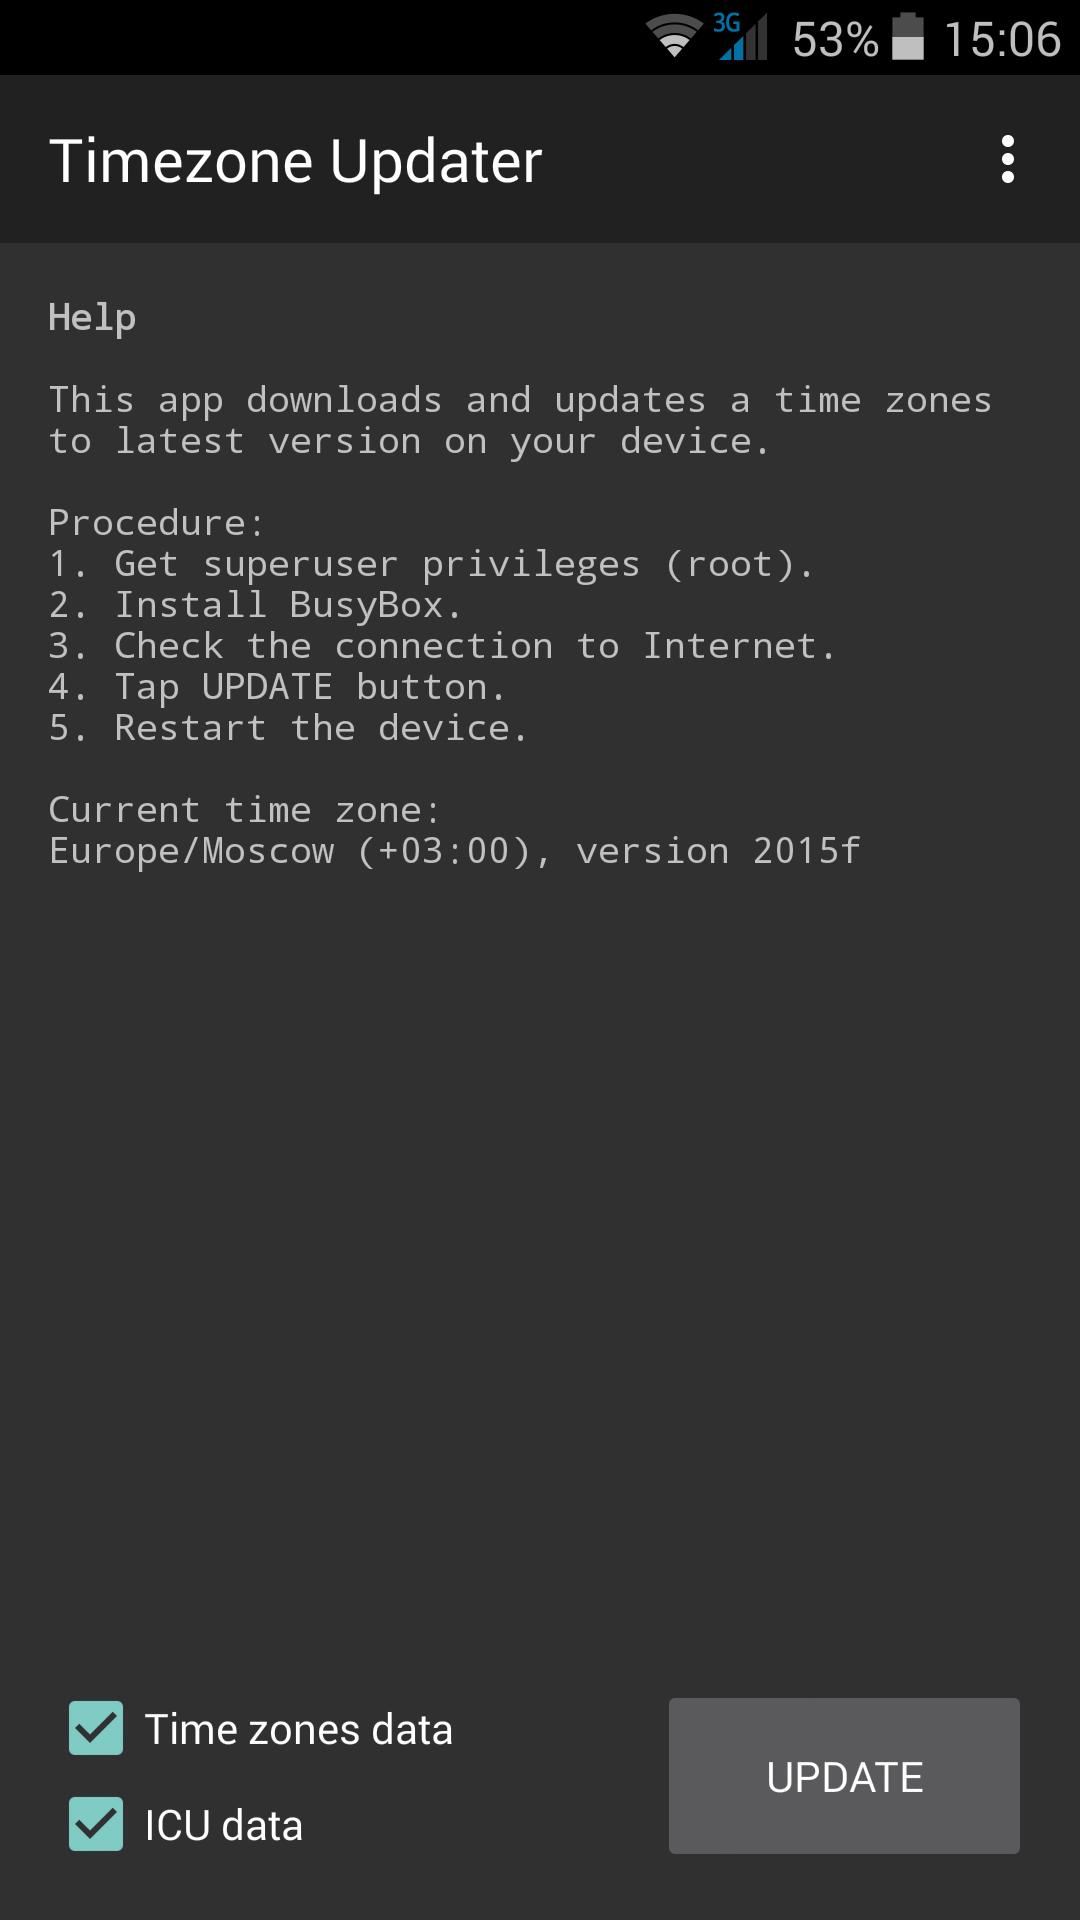Tap the Help heading
Viewport: 1080px width, 1920px height.
pos(92,318)
